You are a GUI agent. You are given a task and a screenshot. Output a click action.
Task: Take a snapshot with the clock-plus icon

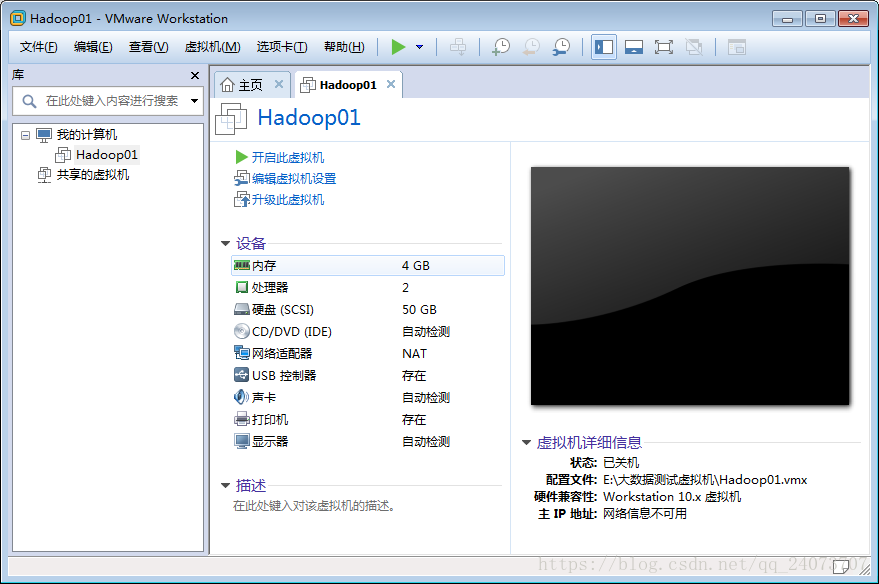tap(501, 47)
